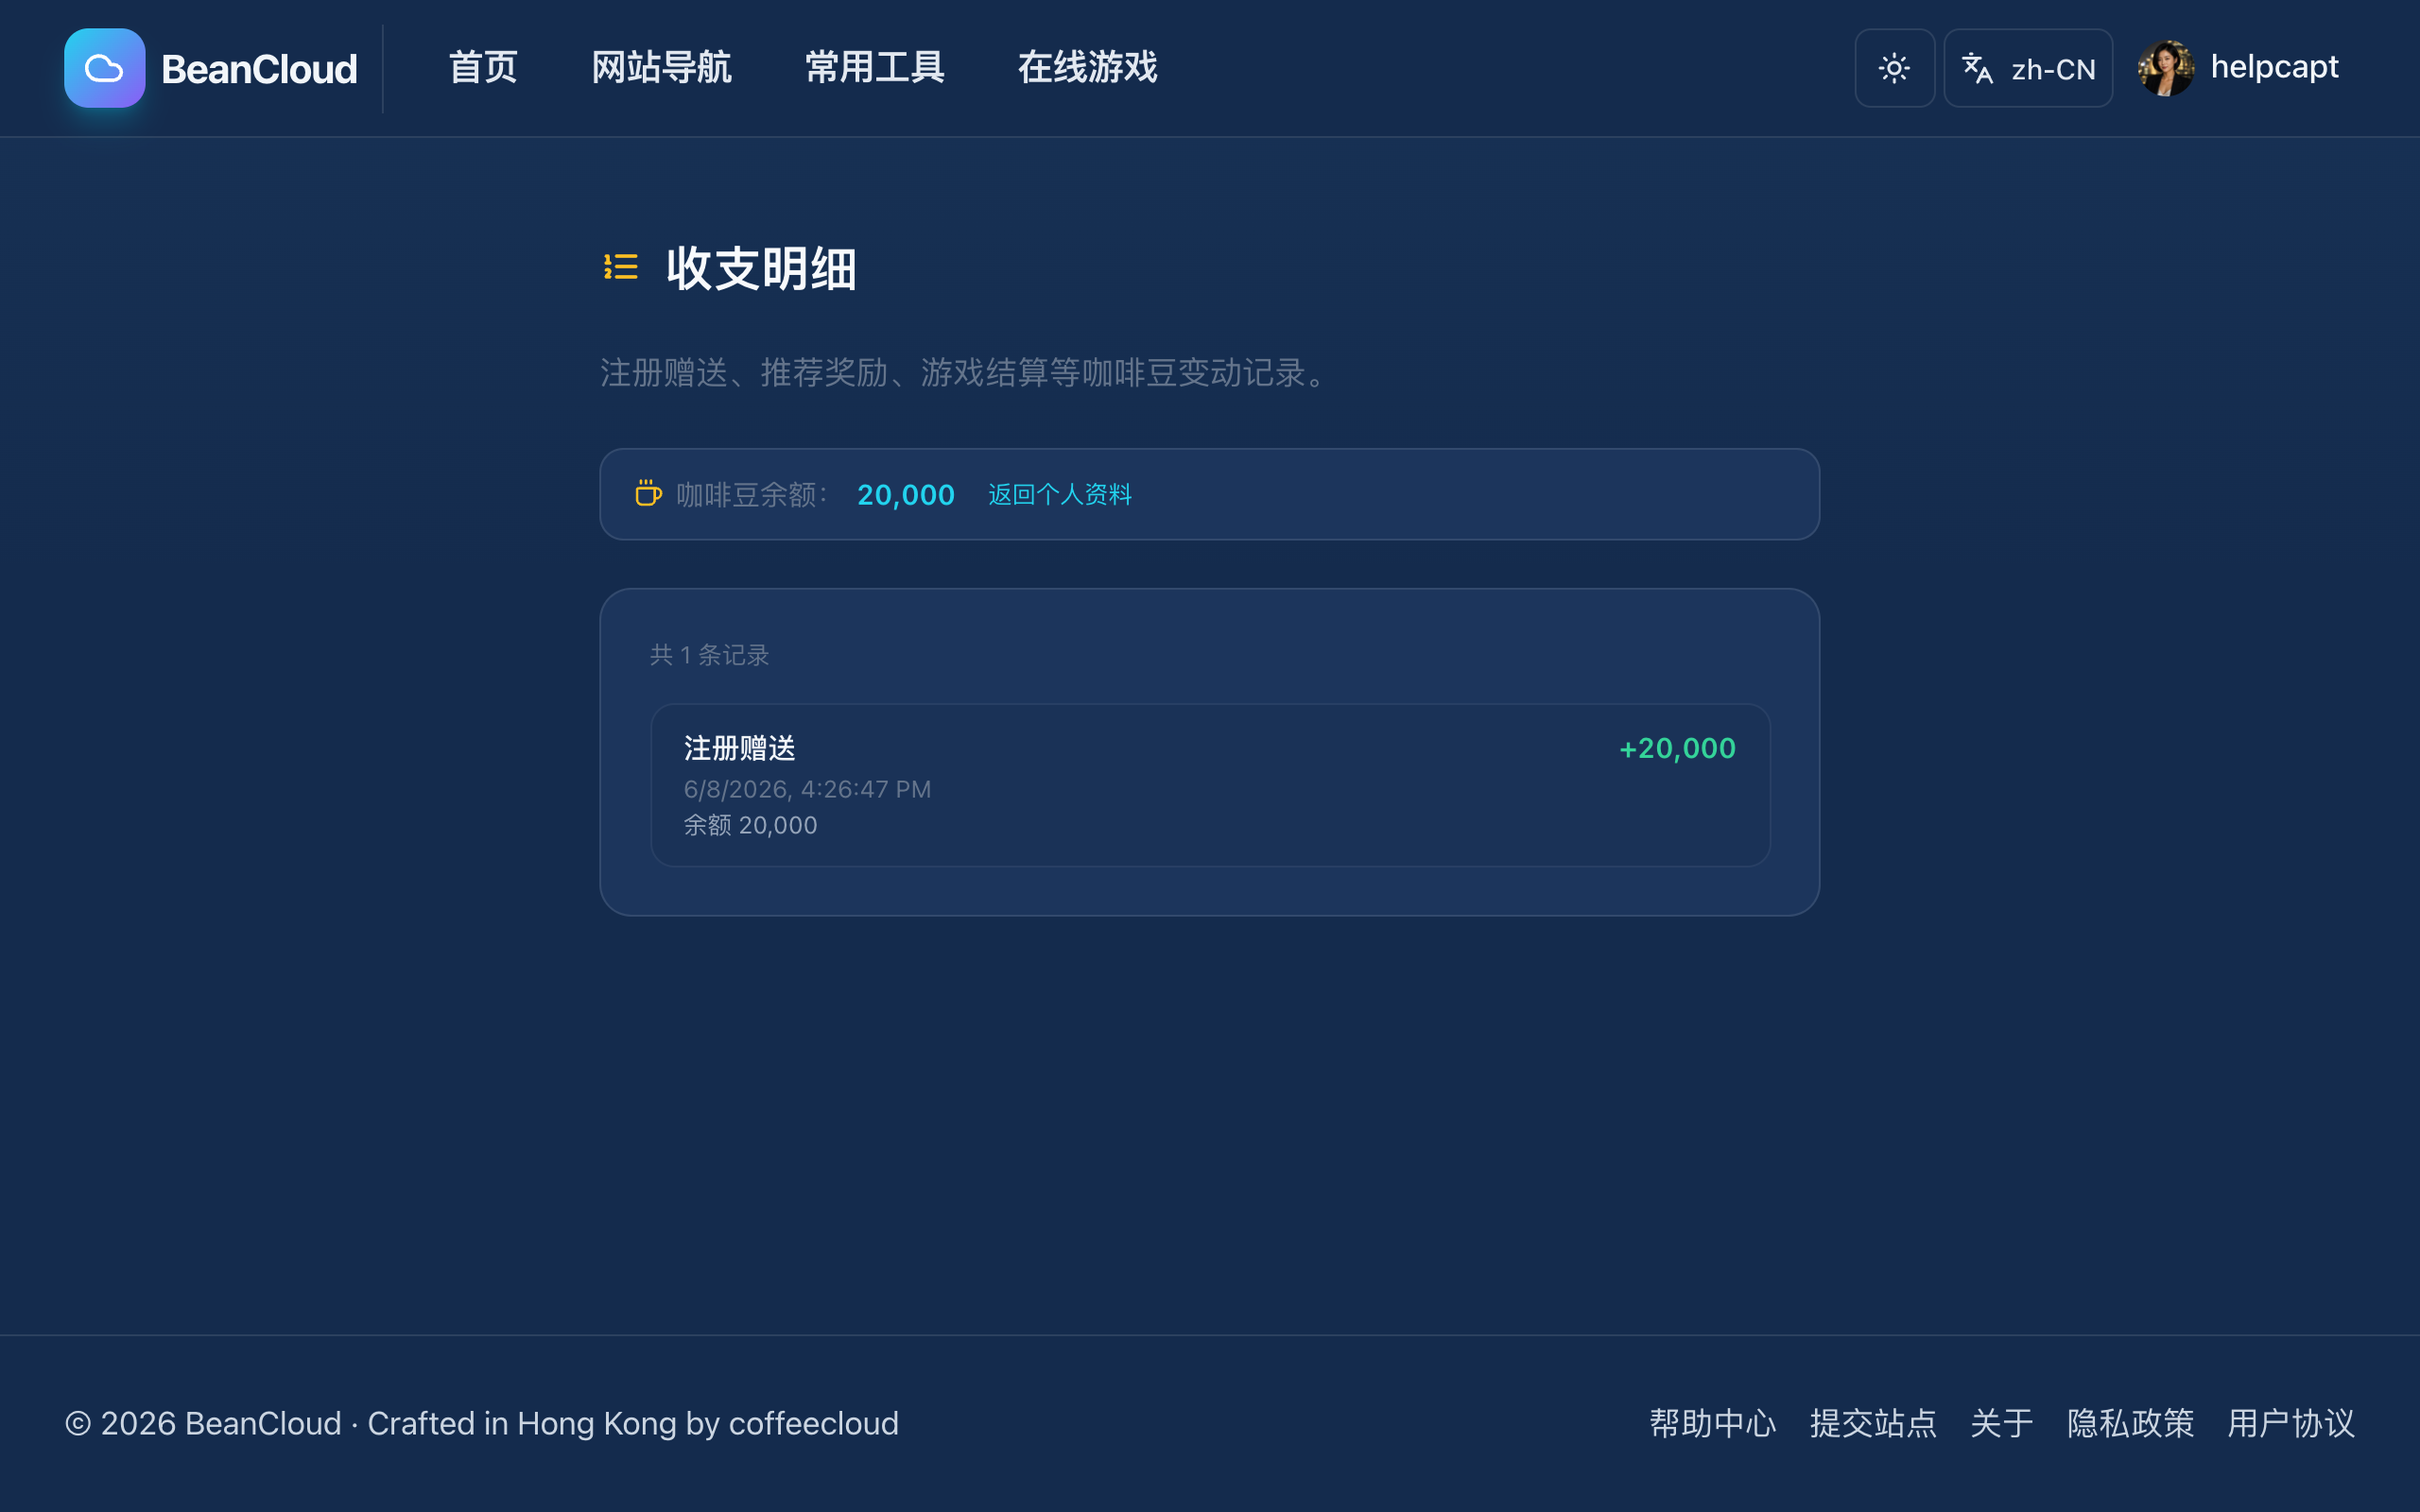Click the cyan 20,000 balance value

point(906,494)
